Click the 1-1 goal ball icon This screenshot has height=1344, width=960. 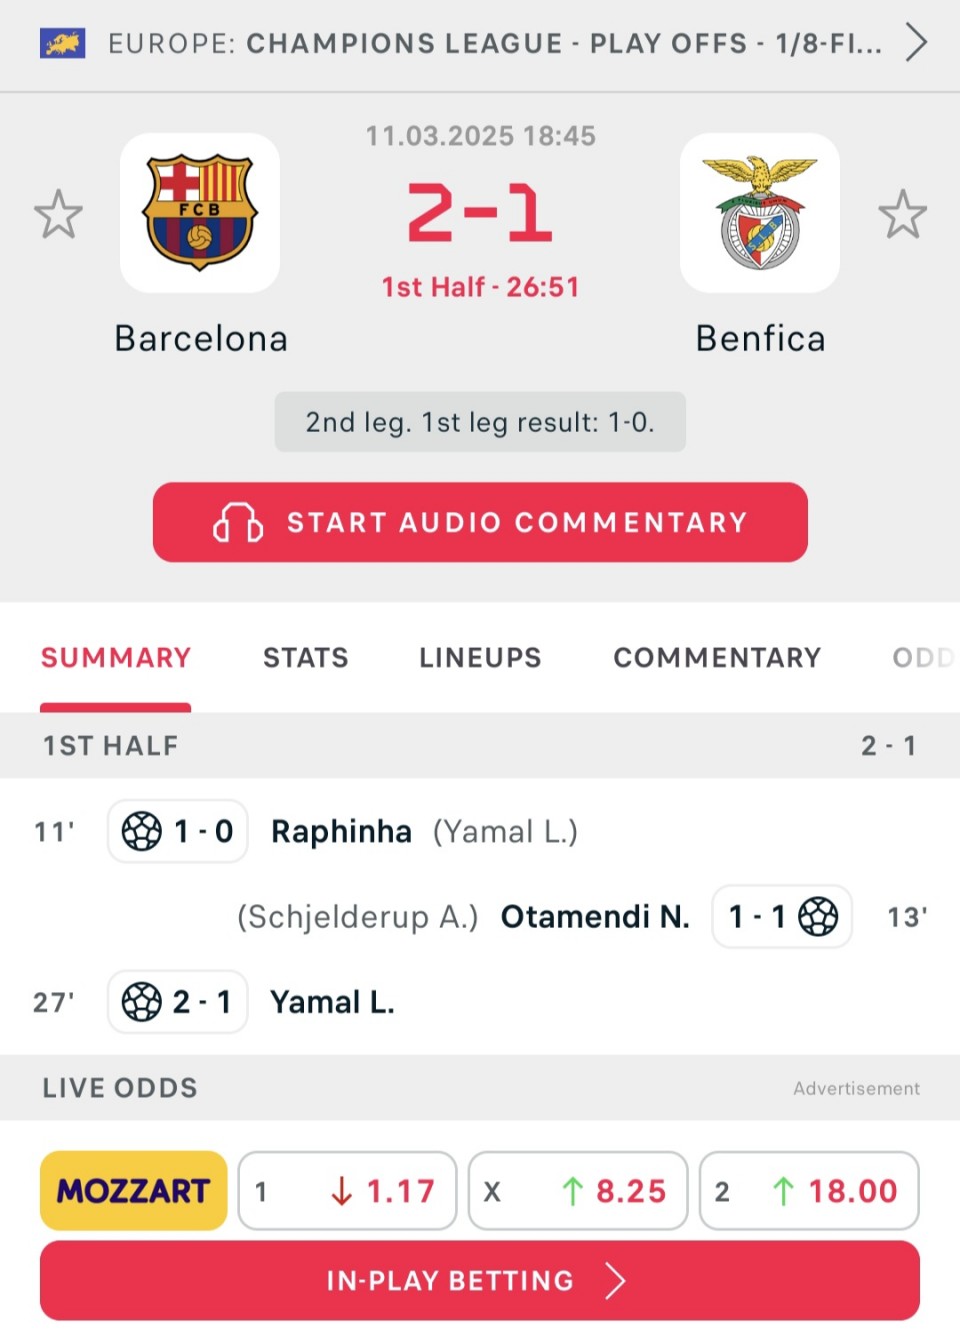(x=818, y=916)
